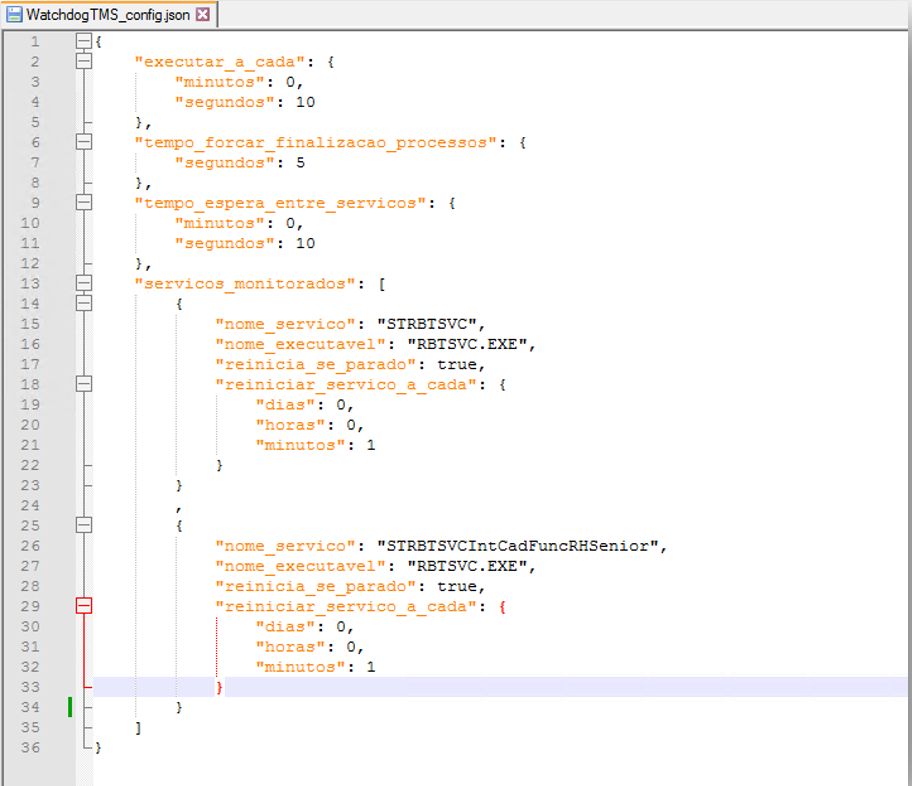Select the WatchdogTMS_config.json tab
Image resolution: width=914 pixels, height=786 pixels.
click(108, 15)
